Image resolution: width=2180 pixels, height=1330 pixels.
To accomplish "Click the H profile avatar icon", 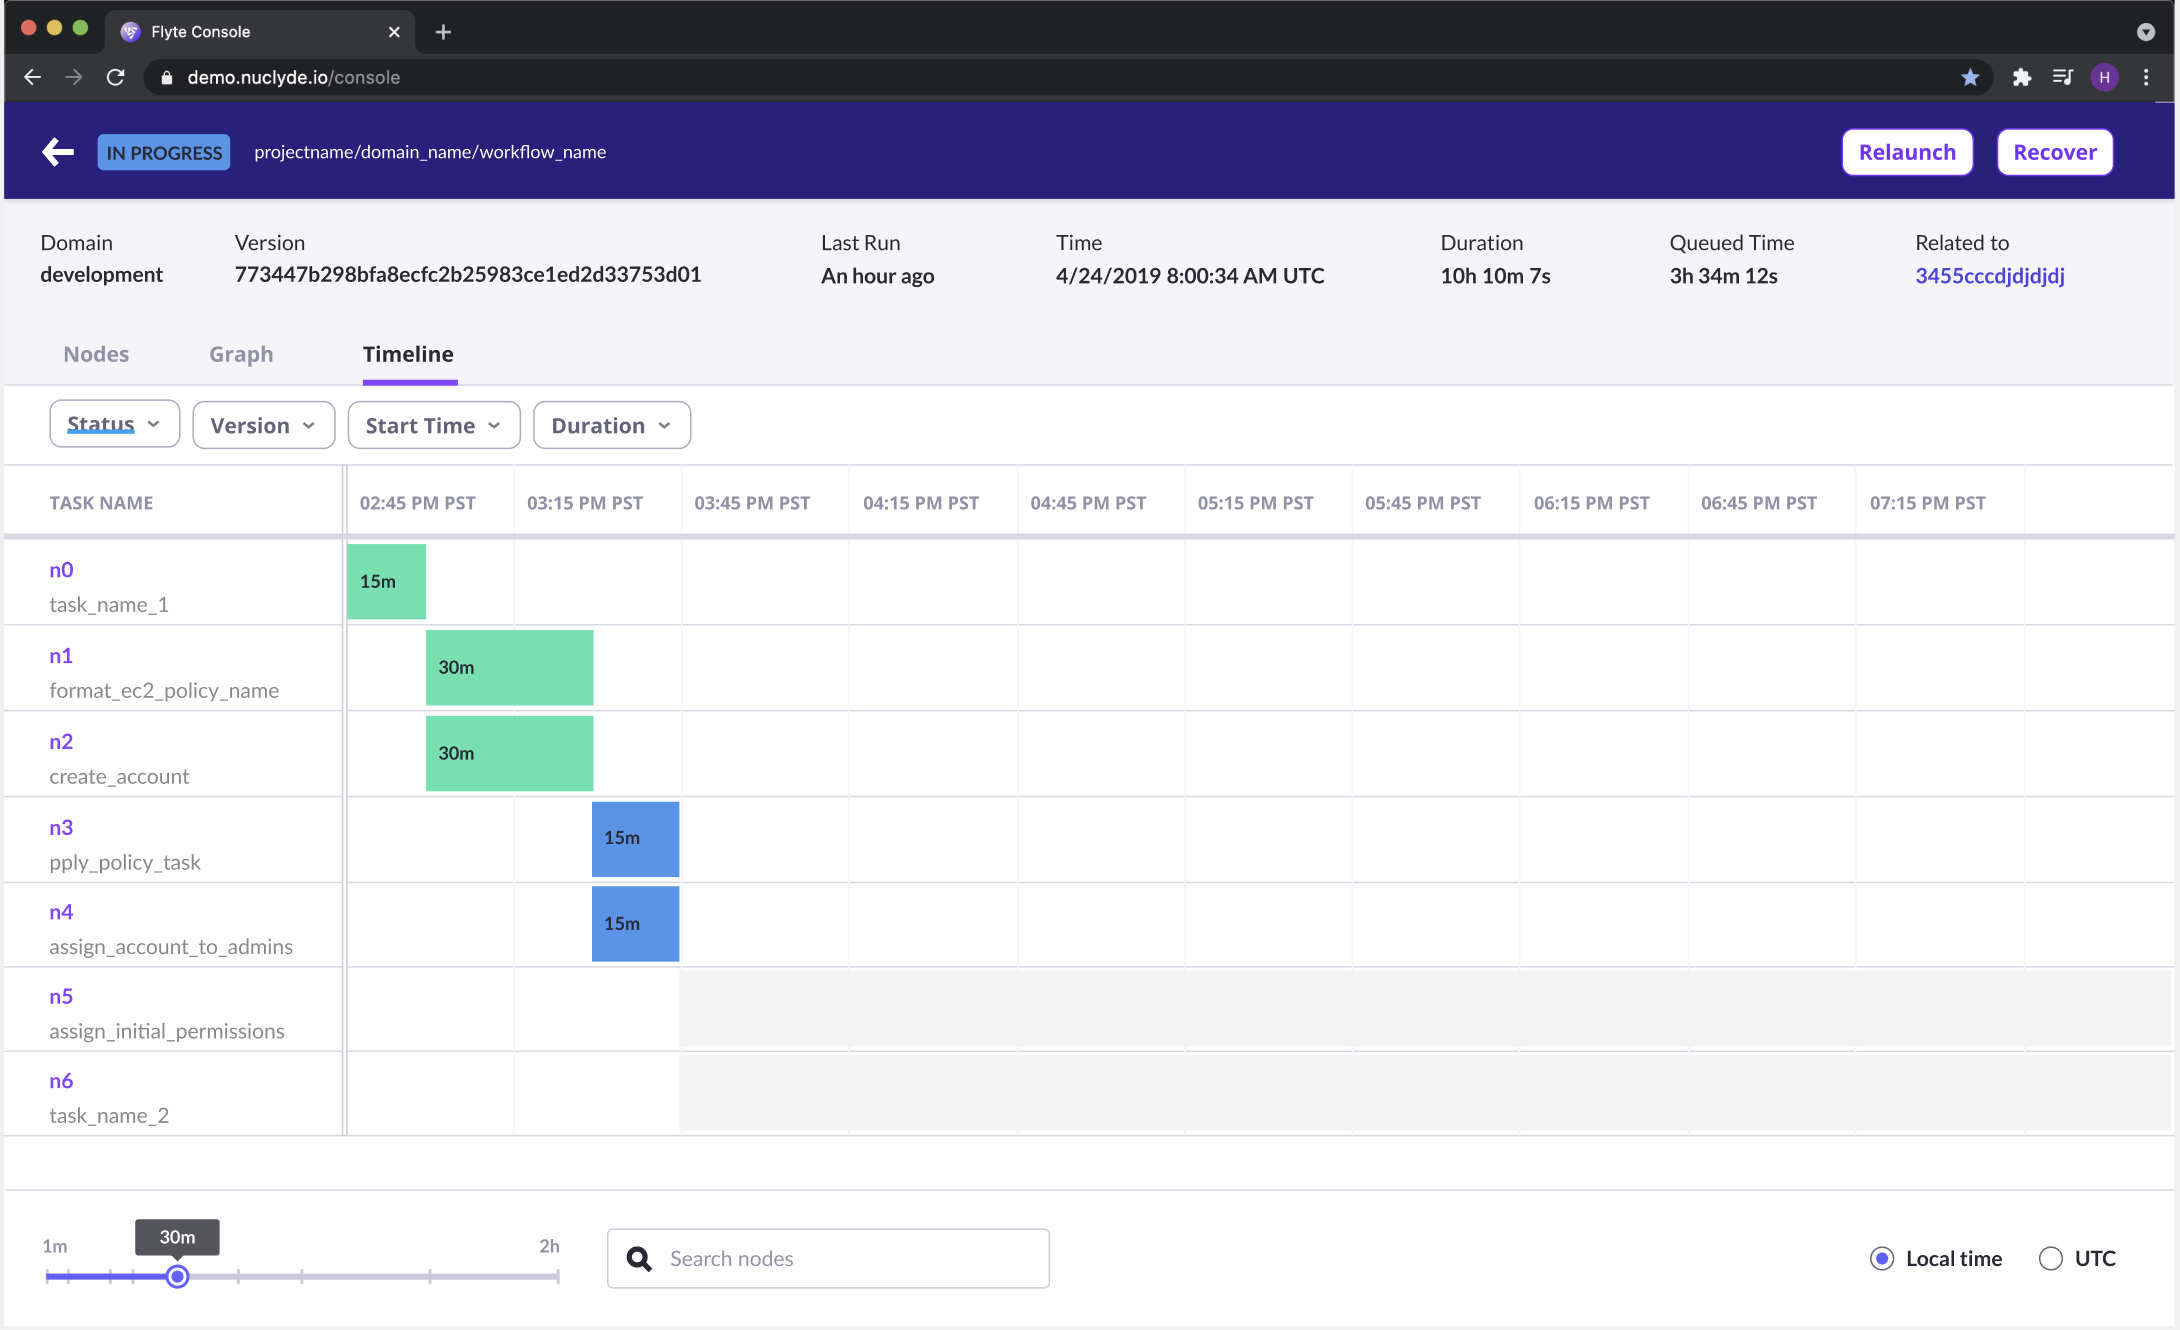I will tap(2105, 77).
